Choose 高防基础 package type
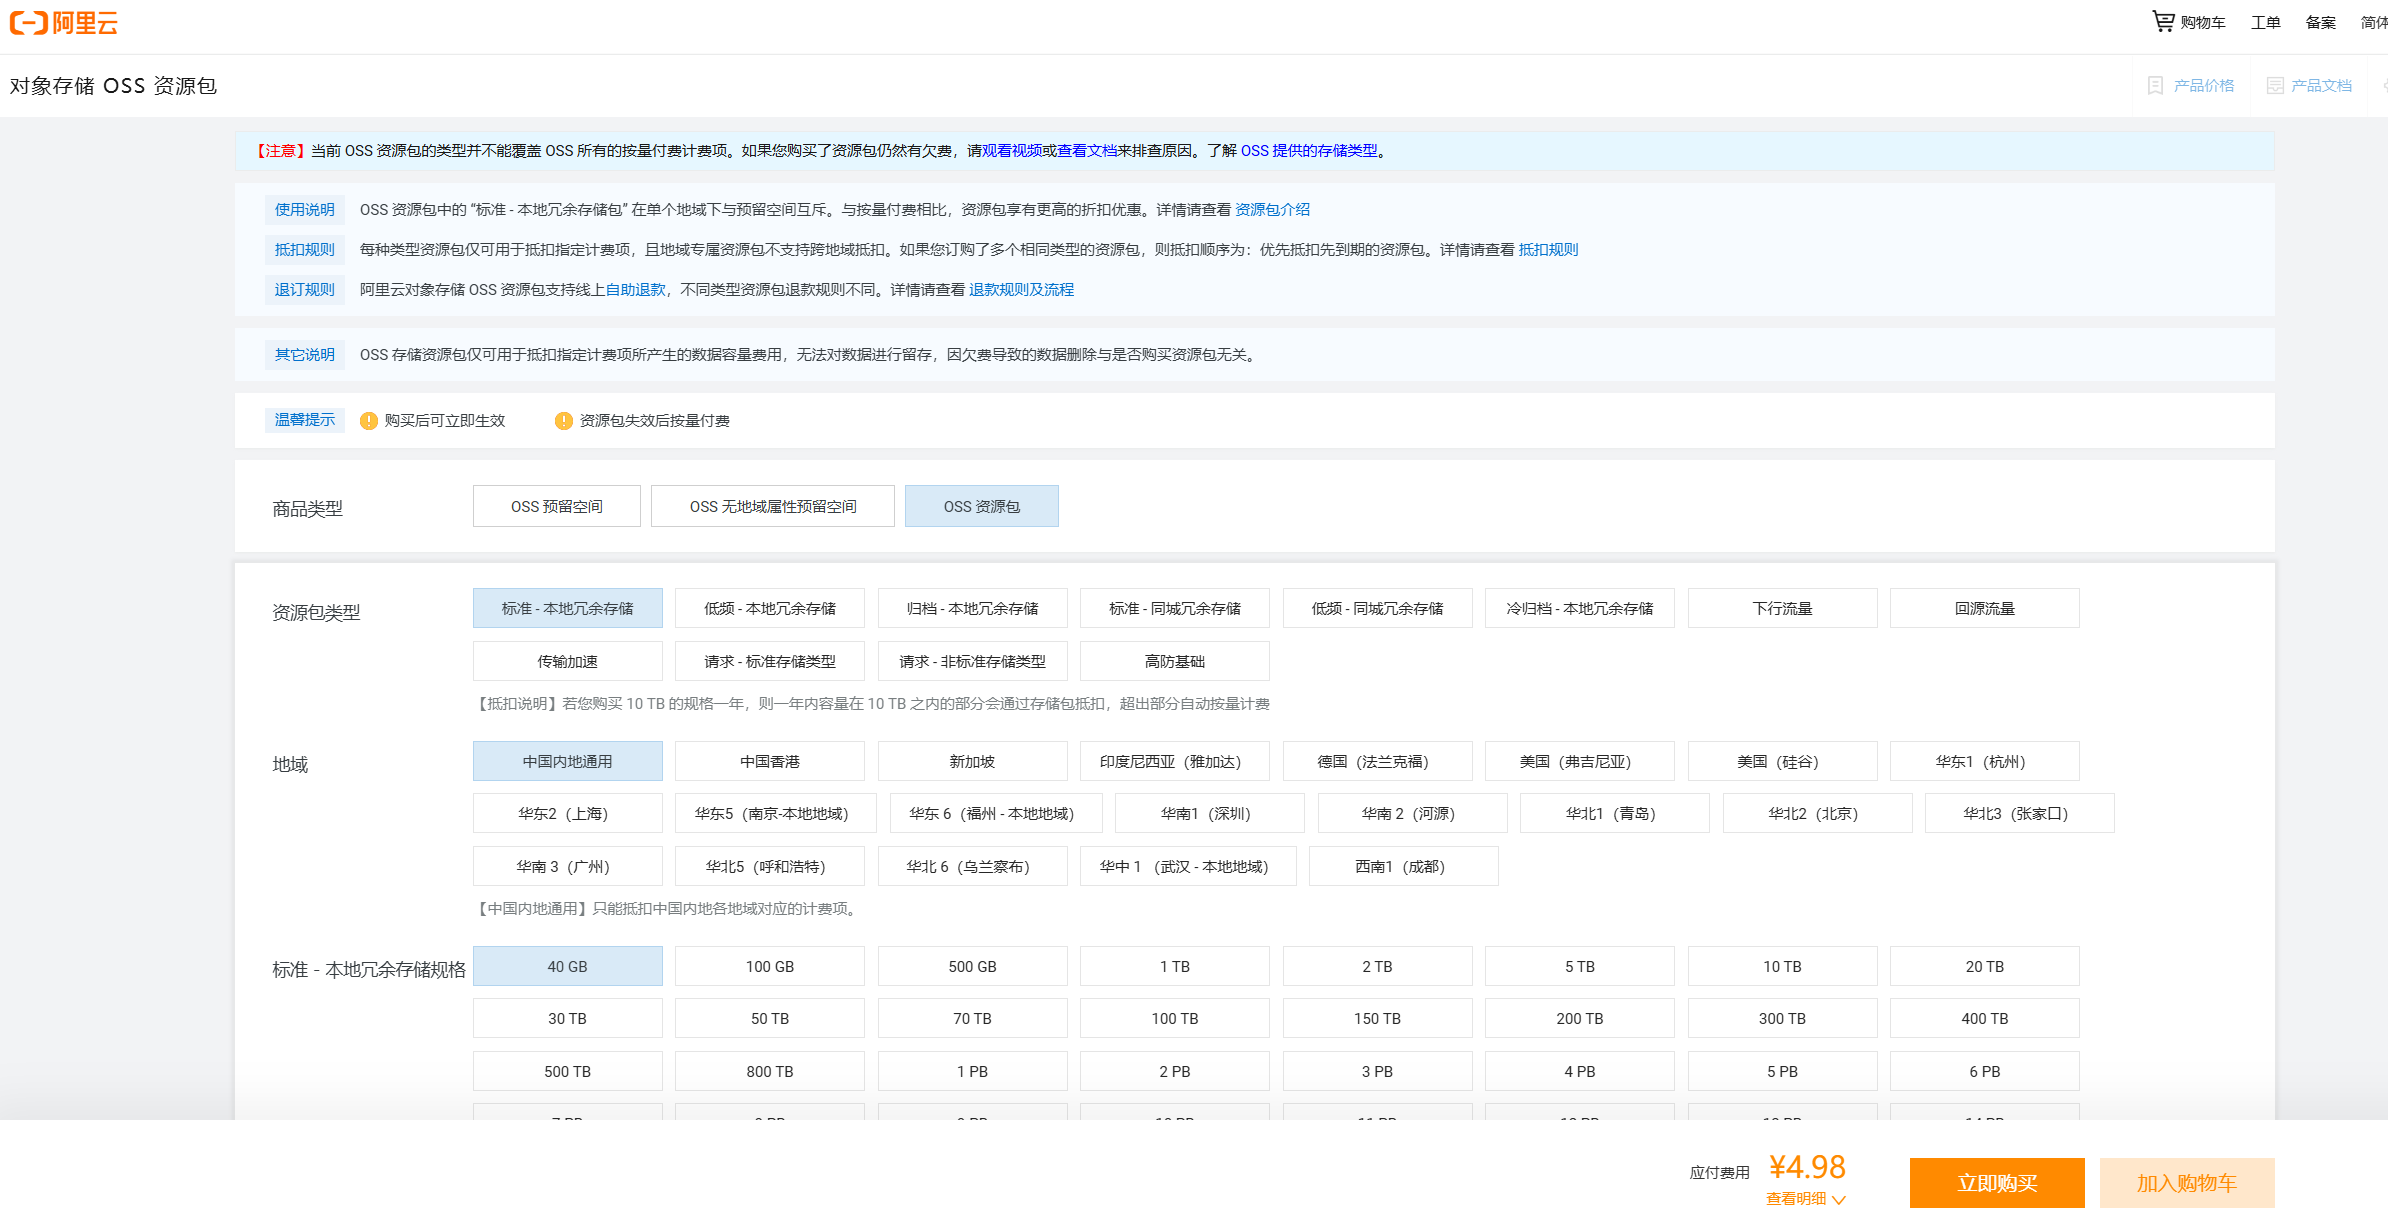Image resolution: width=2388 pixels, height=1220 pixels. (1175, 662)
